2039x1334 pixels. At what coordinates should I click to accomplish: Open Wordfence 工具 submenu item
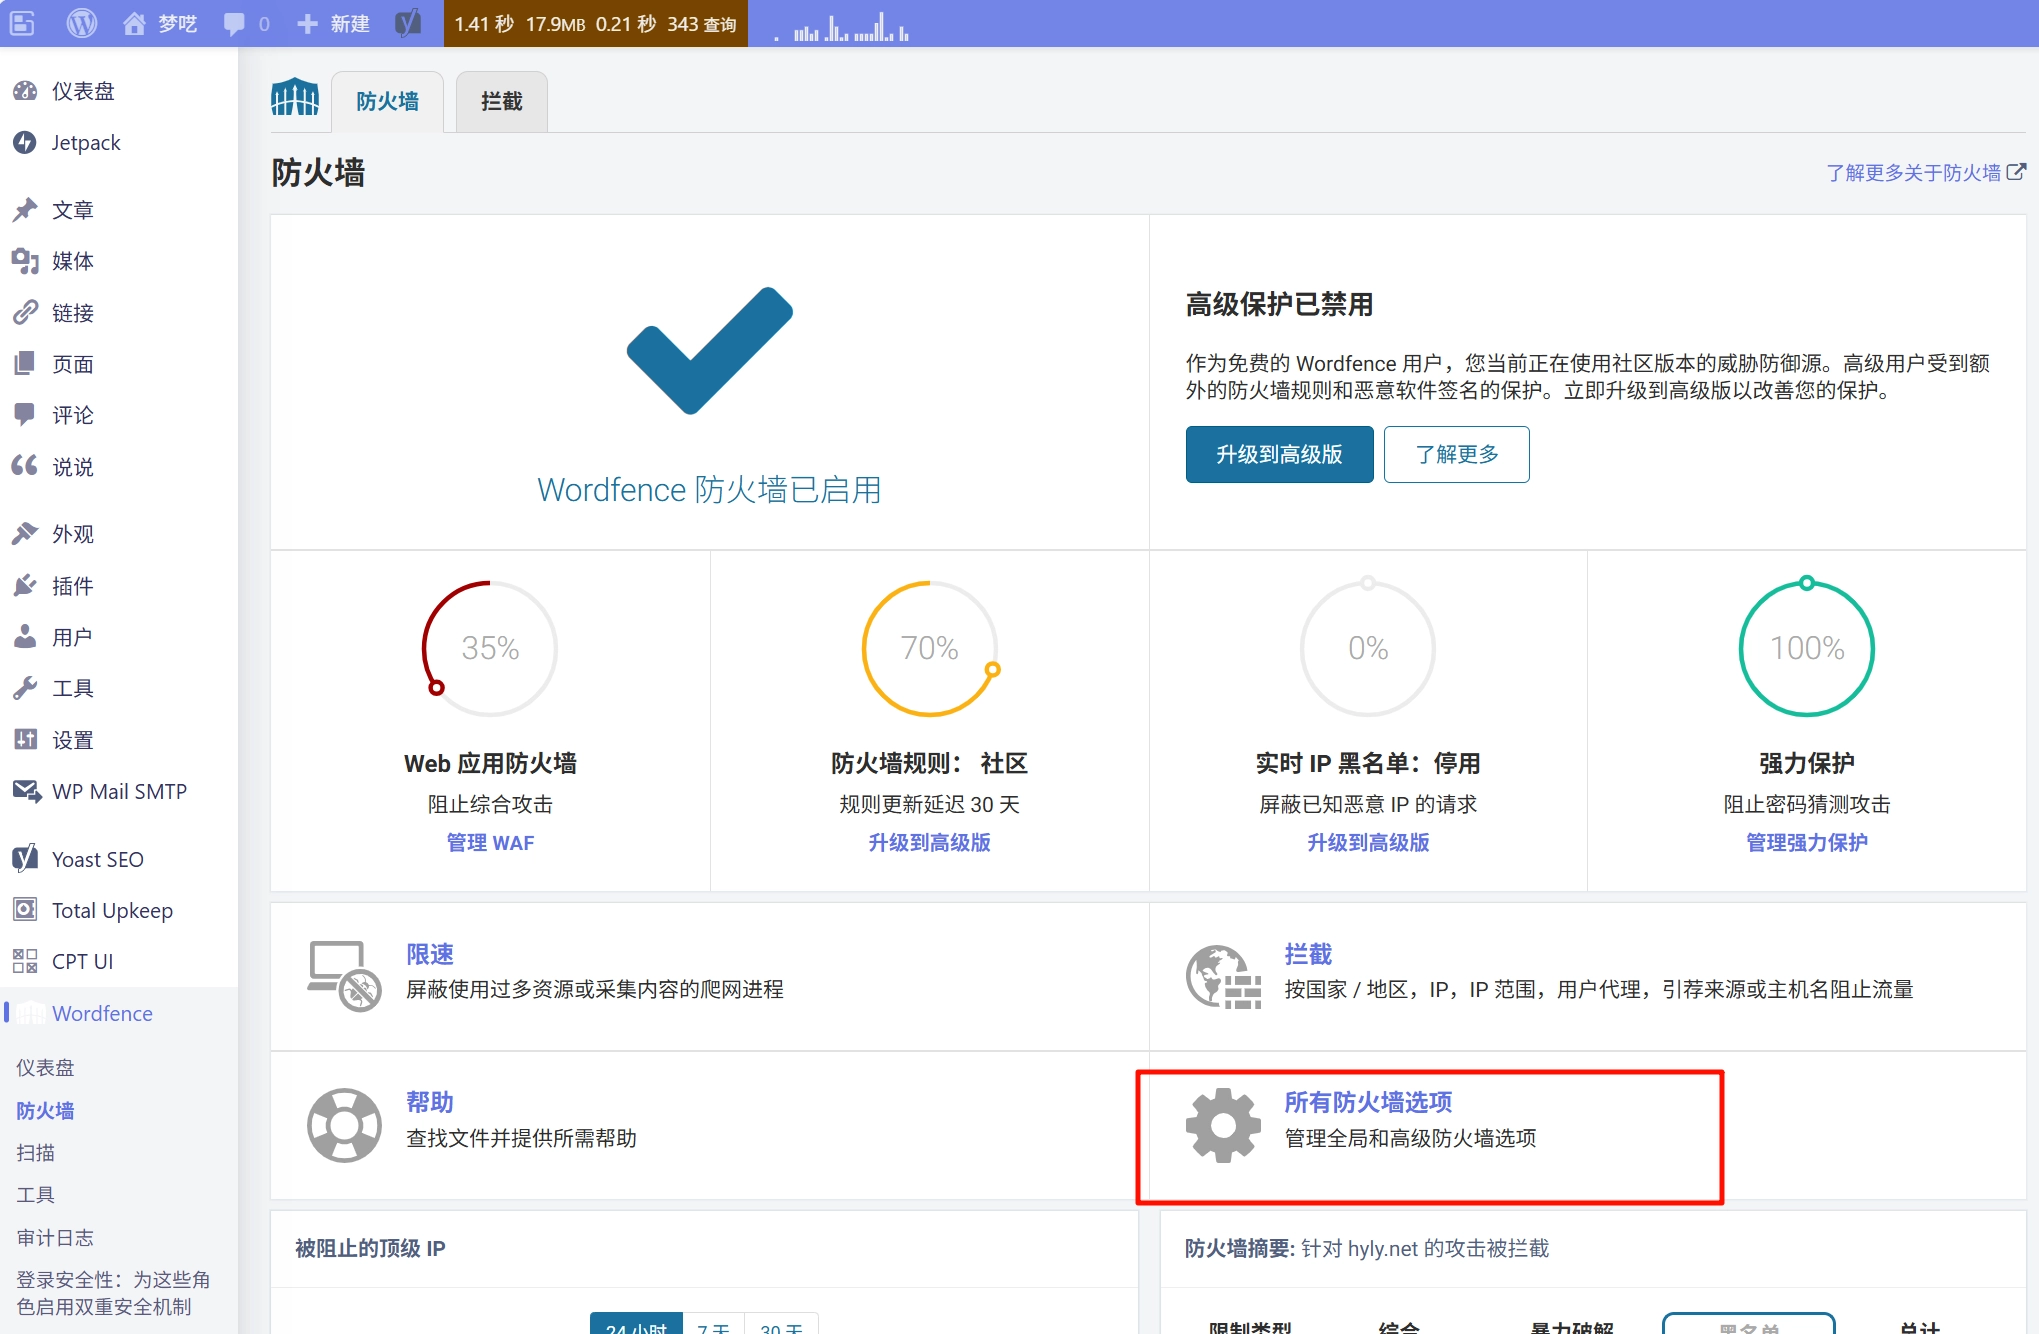pyautogui.click(x=36, y=1194)
